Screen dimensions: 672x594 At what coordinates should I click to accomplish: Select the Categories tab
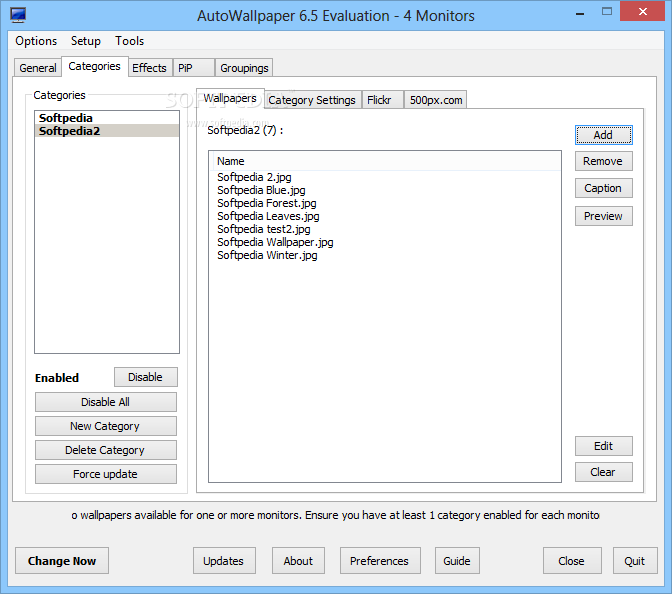[94, 66]
